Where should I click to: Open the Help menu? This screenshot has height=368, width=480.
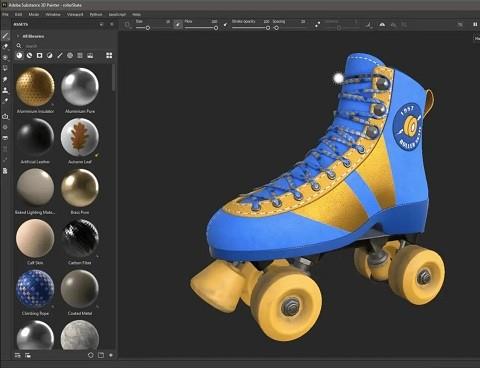click(136, 14)
